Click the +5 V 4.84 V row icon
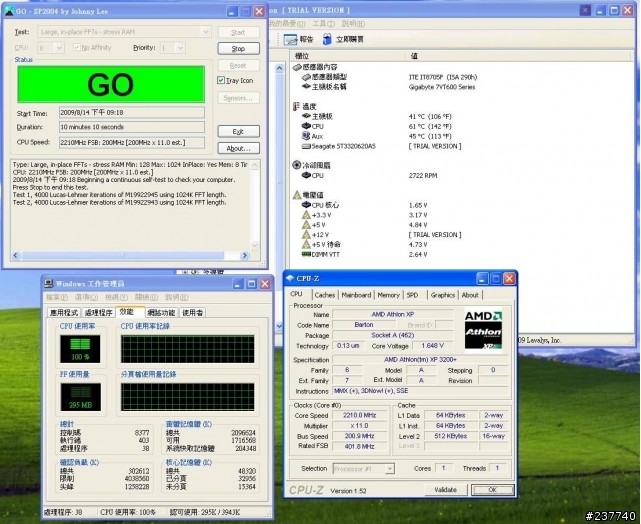 point(306,224)
